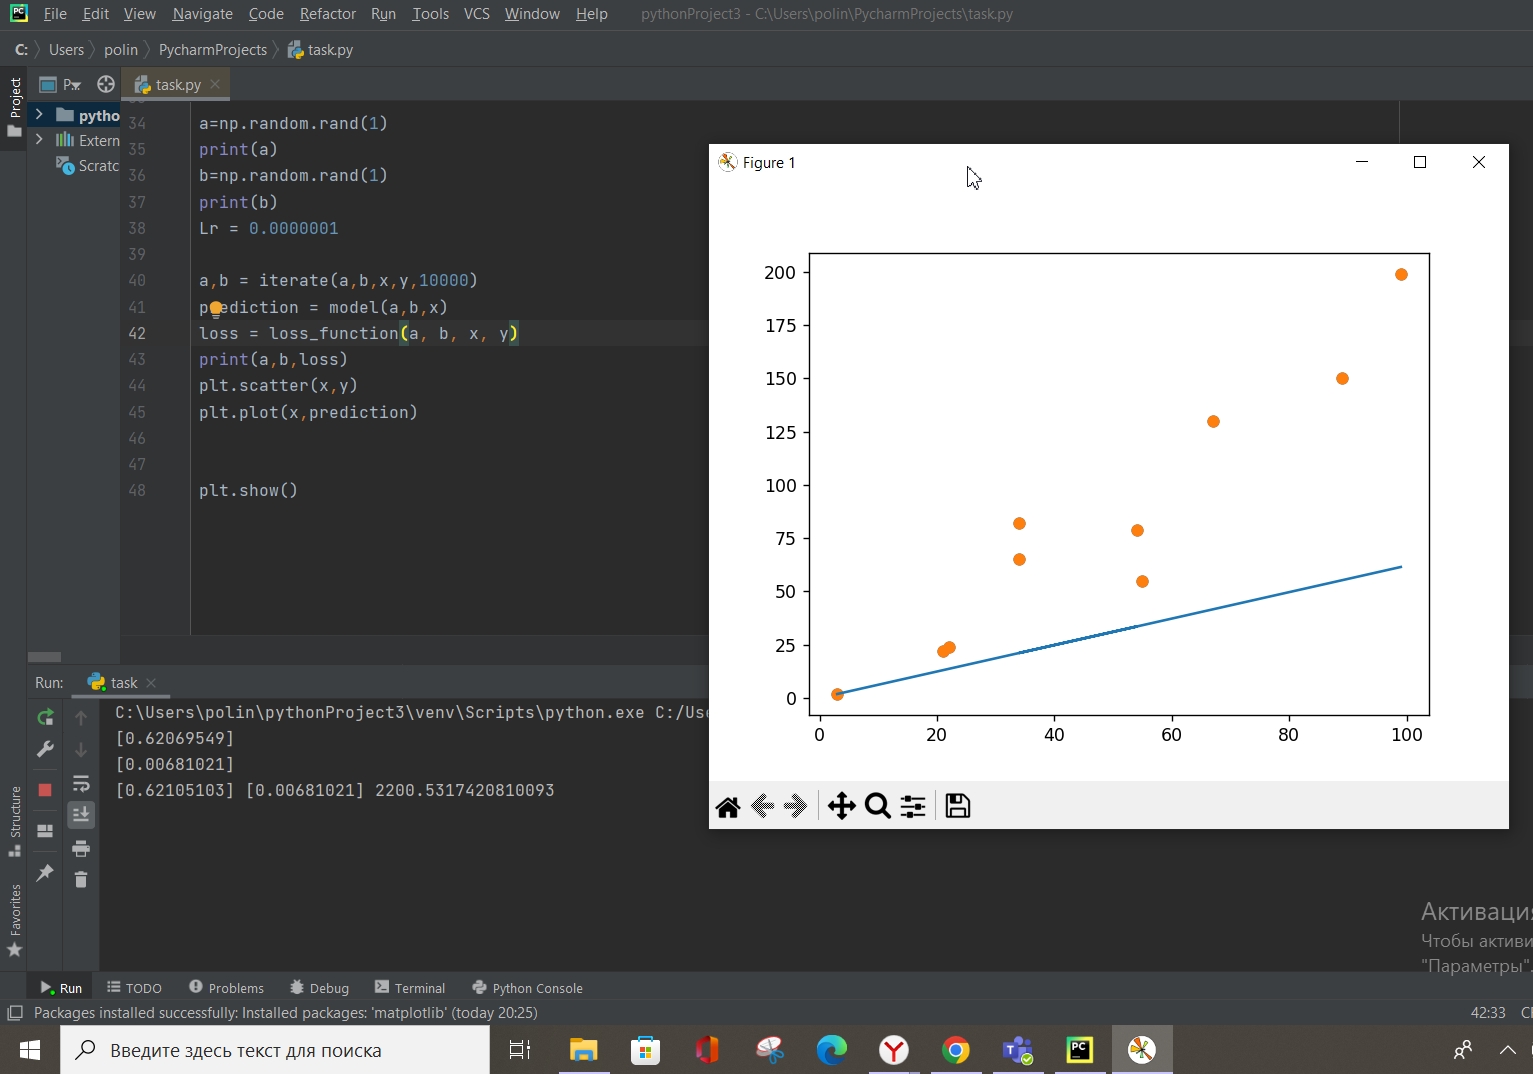Viewport: 1533px width, 1074px height.
Task: Save the figure using the floppy disk icon
Action: click(957, 806)
